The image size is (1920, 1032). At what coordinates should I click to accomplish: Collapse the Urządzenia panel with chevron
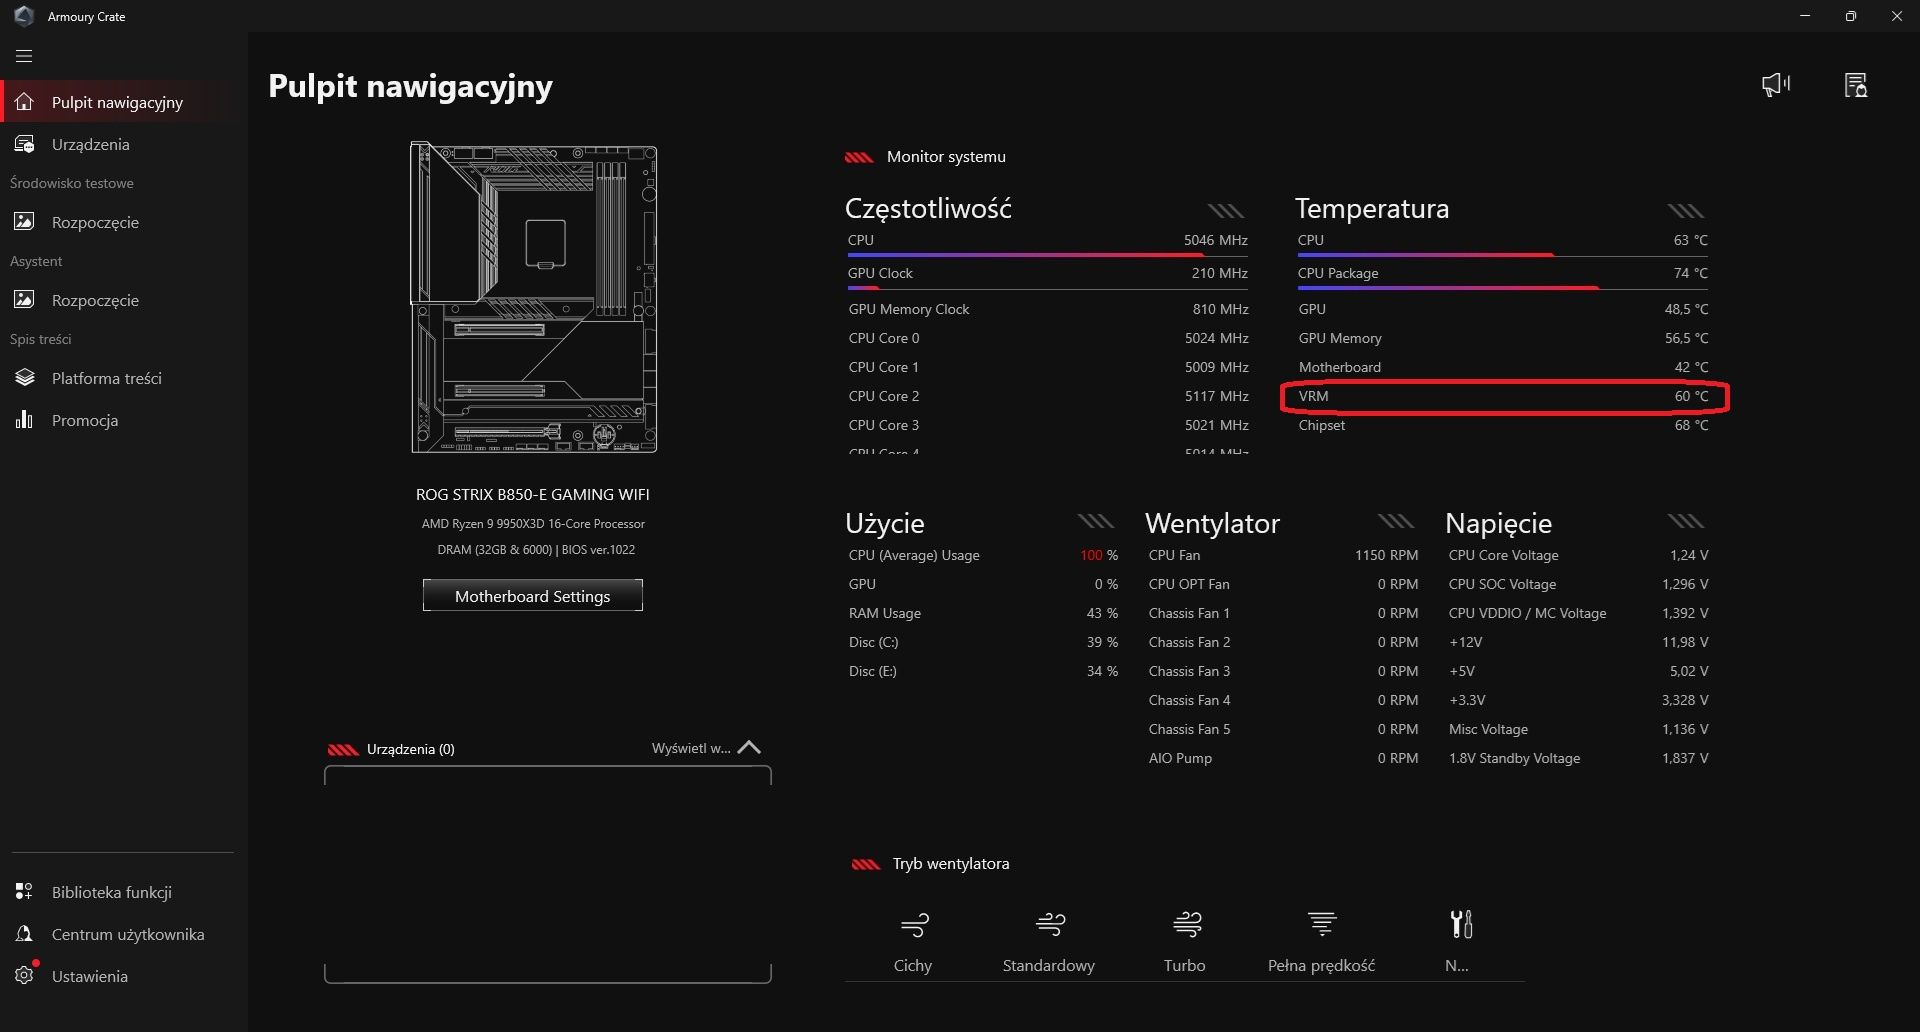pyautogui.click(x=749, y=748)
